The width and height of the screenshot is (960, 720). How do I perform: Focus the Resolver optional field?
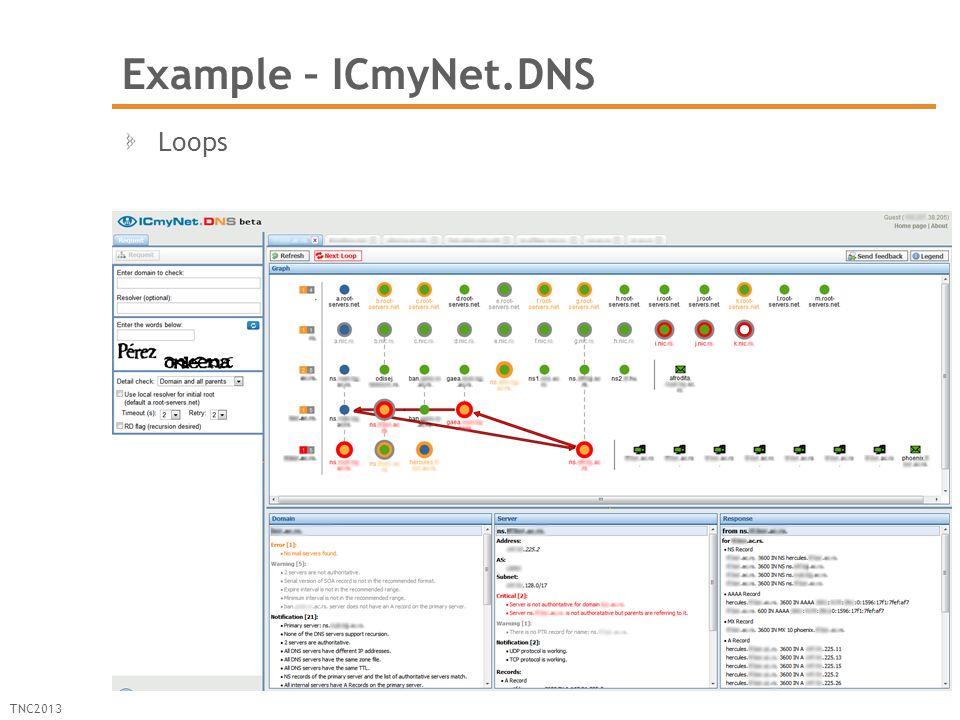[x=189, y=308]
